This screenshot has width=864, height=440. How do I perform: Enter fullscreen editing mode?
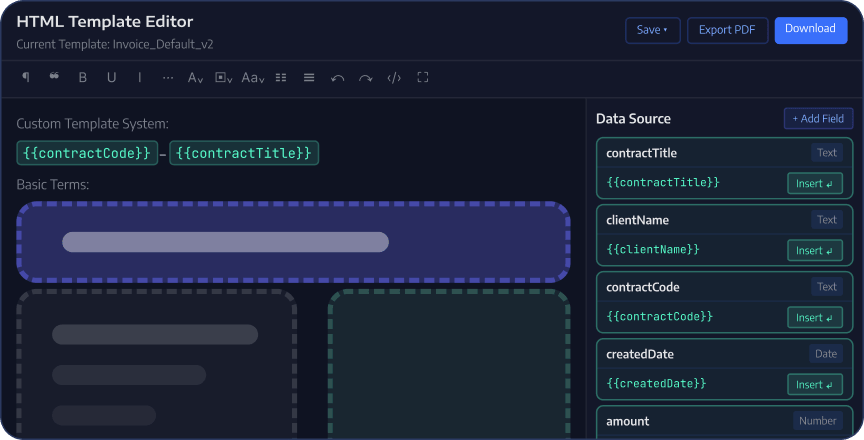pos(423,77)
